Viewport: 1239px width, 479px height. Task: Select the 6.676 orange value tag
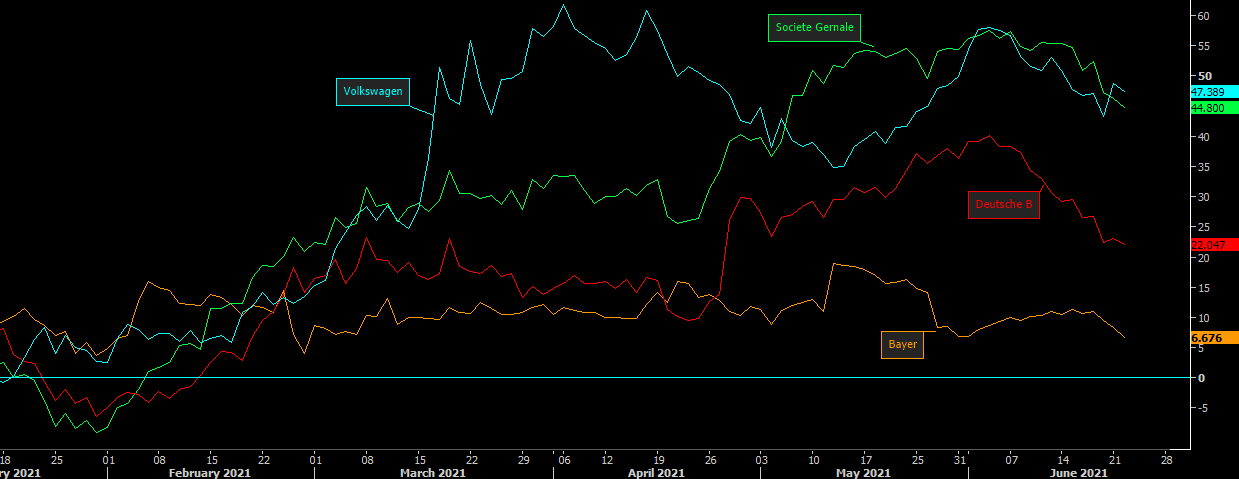[x=1214, y=338]
